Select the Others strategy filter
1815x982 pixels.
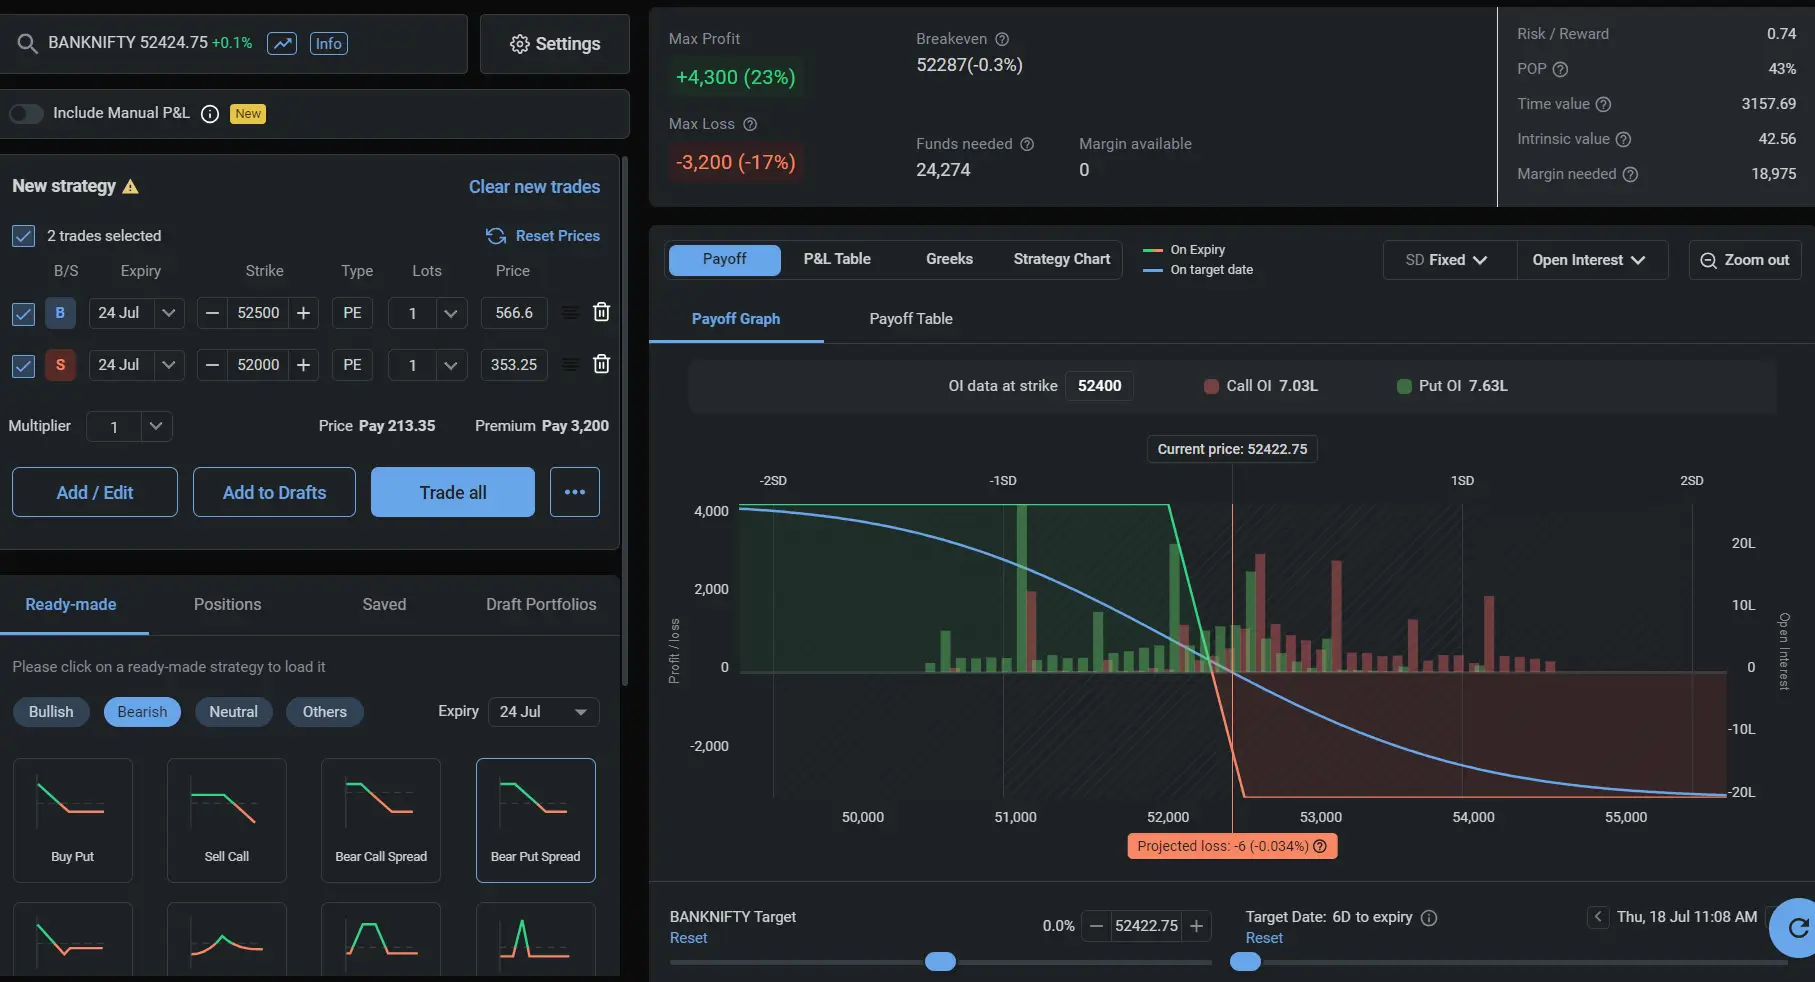(325, 712)
